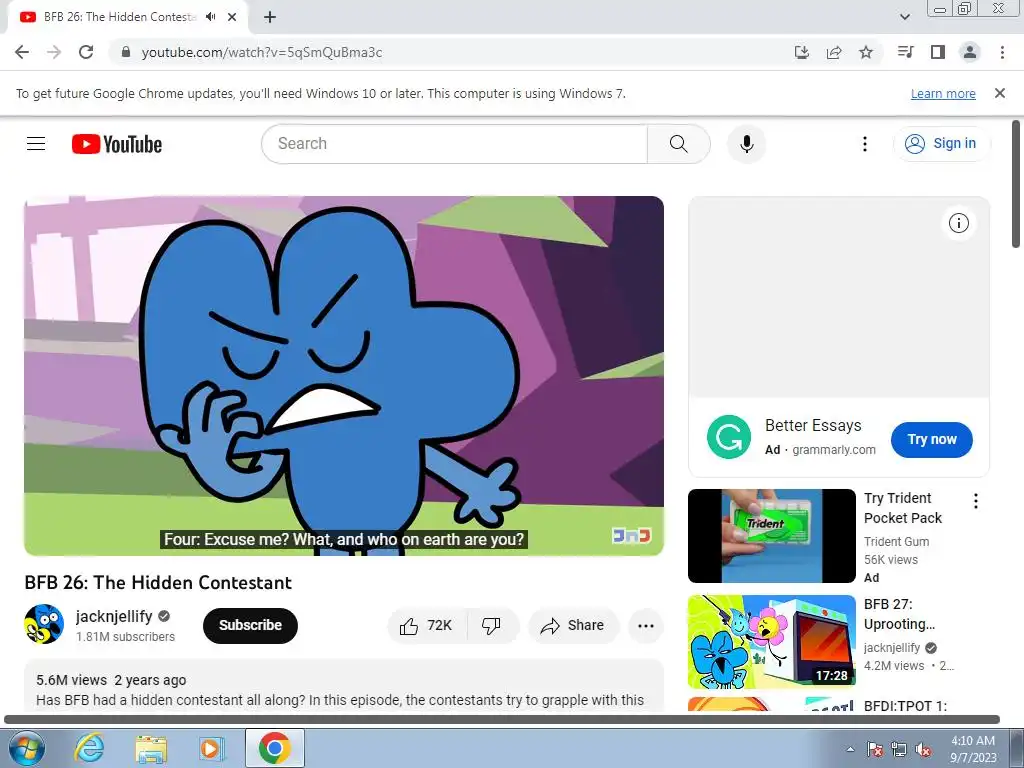Click the BFDI:TPOT 1 video title
This screenshot has width=1024, height=768.
(x=905, y=705)
